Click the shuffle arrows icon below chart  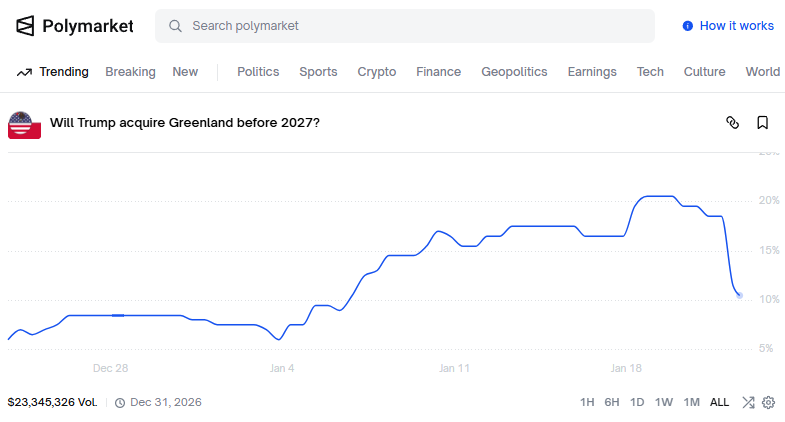click(748, 402)
